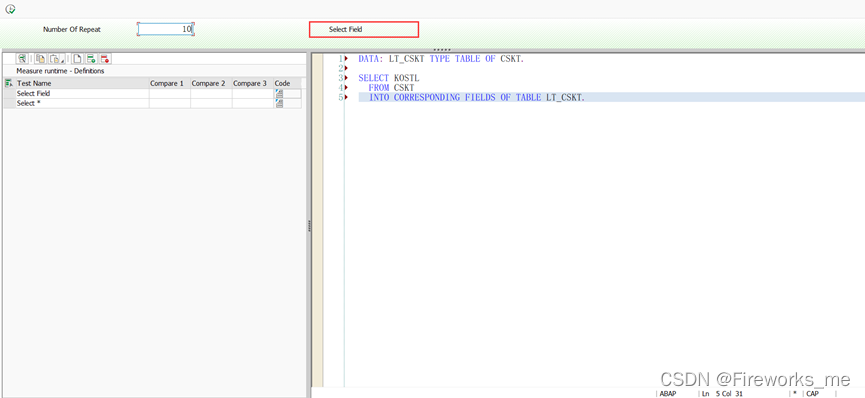The width and height of the screenshot is (865, 398).
Task: Click the Test Name column header
Action: (82, 83)
